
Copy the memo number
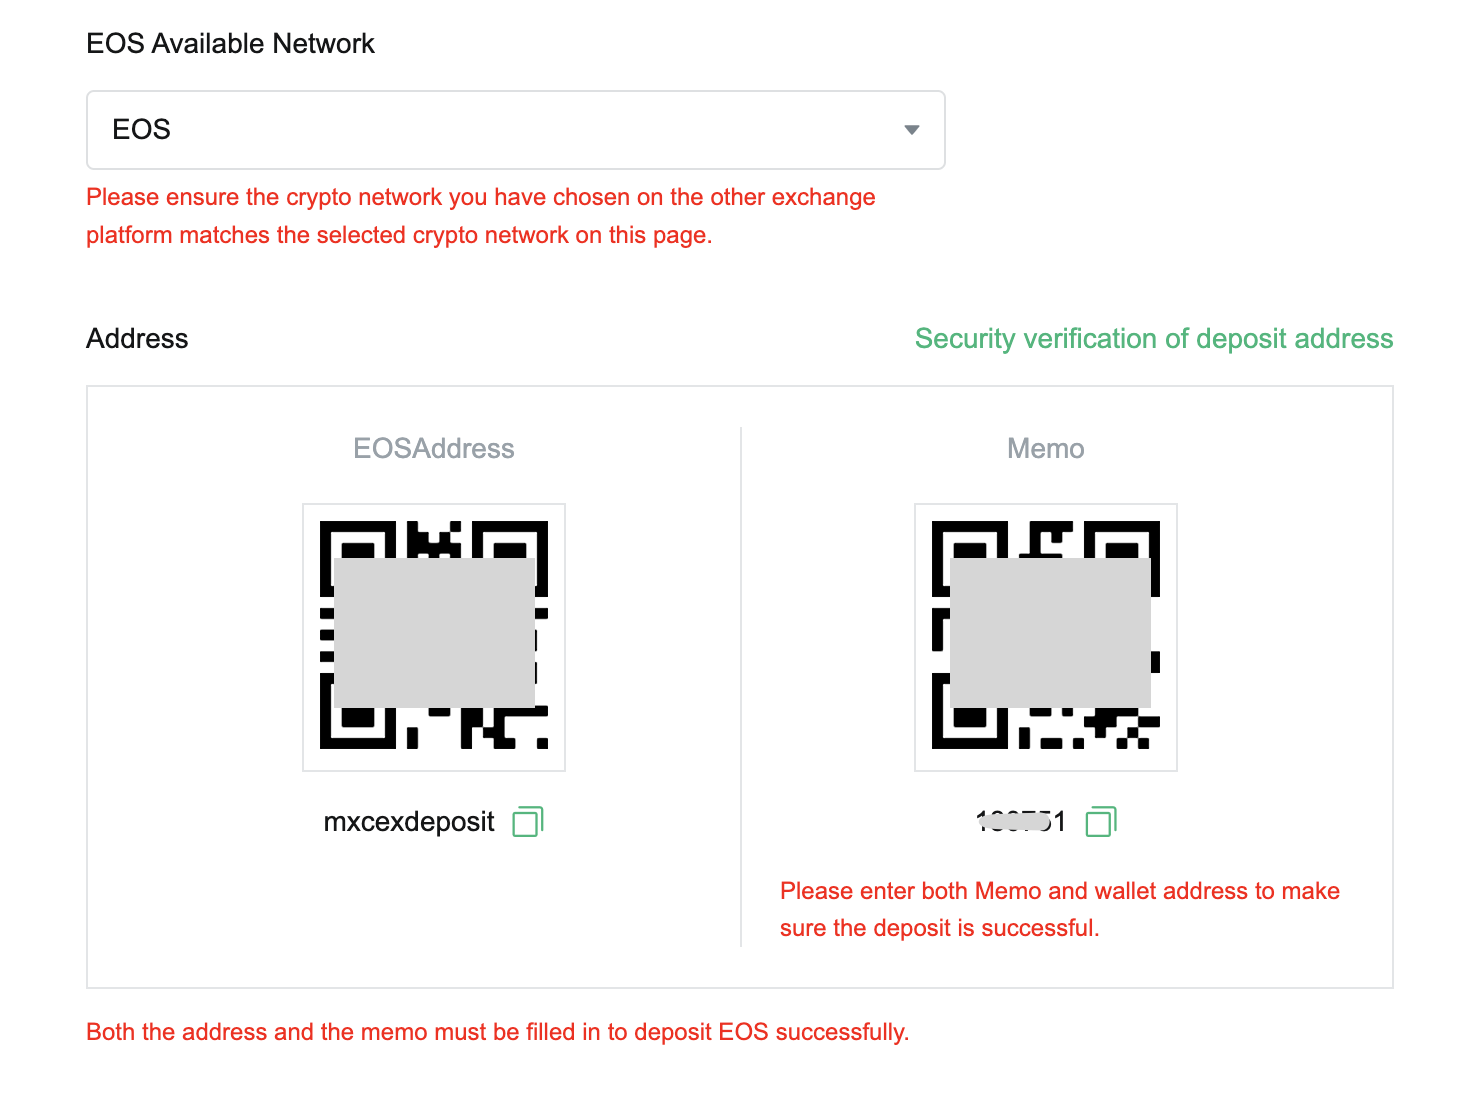click(1101, 822)
